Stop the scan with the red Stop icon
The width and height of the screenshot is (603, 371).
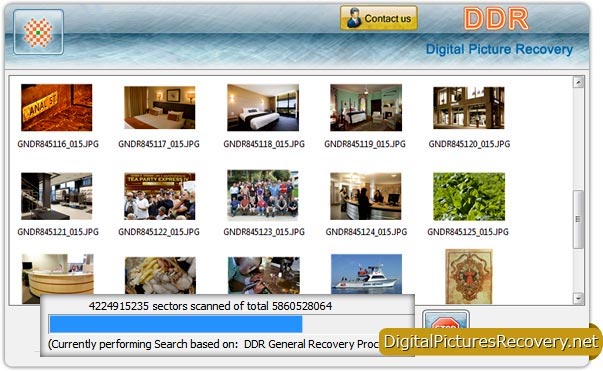pyautogui.click(x=446, y=319)
